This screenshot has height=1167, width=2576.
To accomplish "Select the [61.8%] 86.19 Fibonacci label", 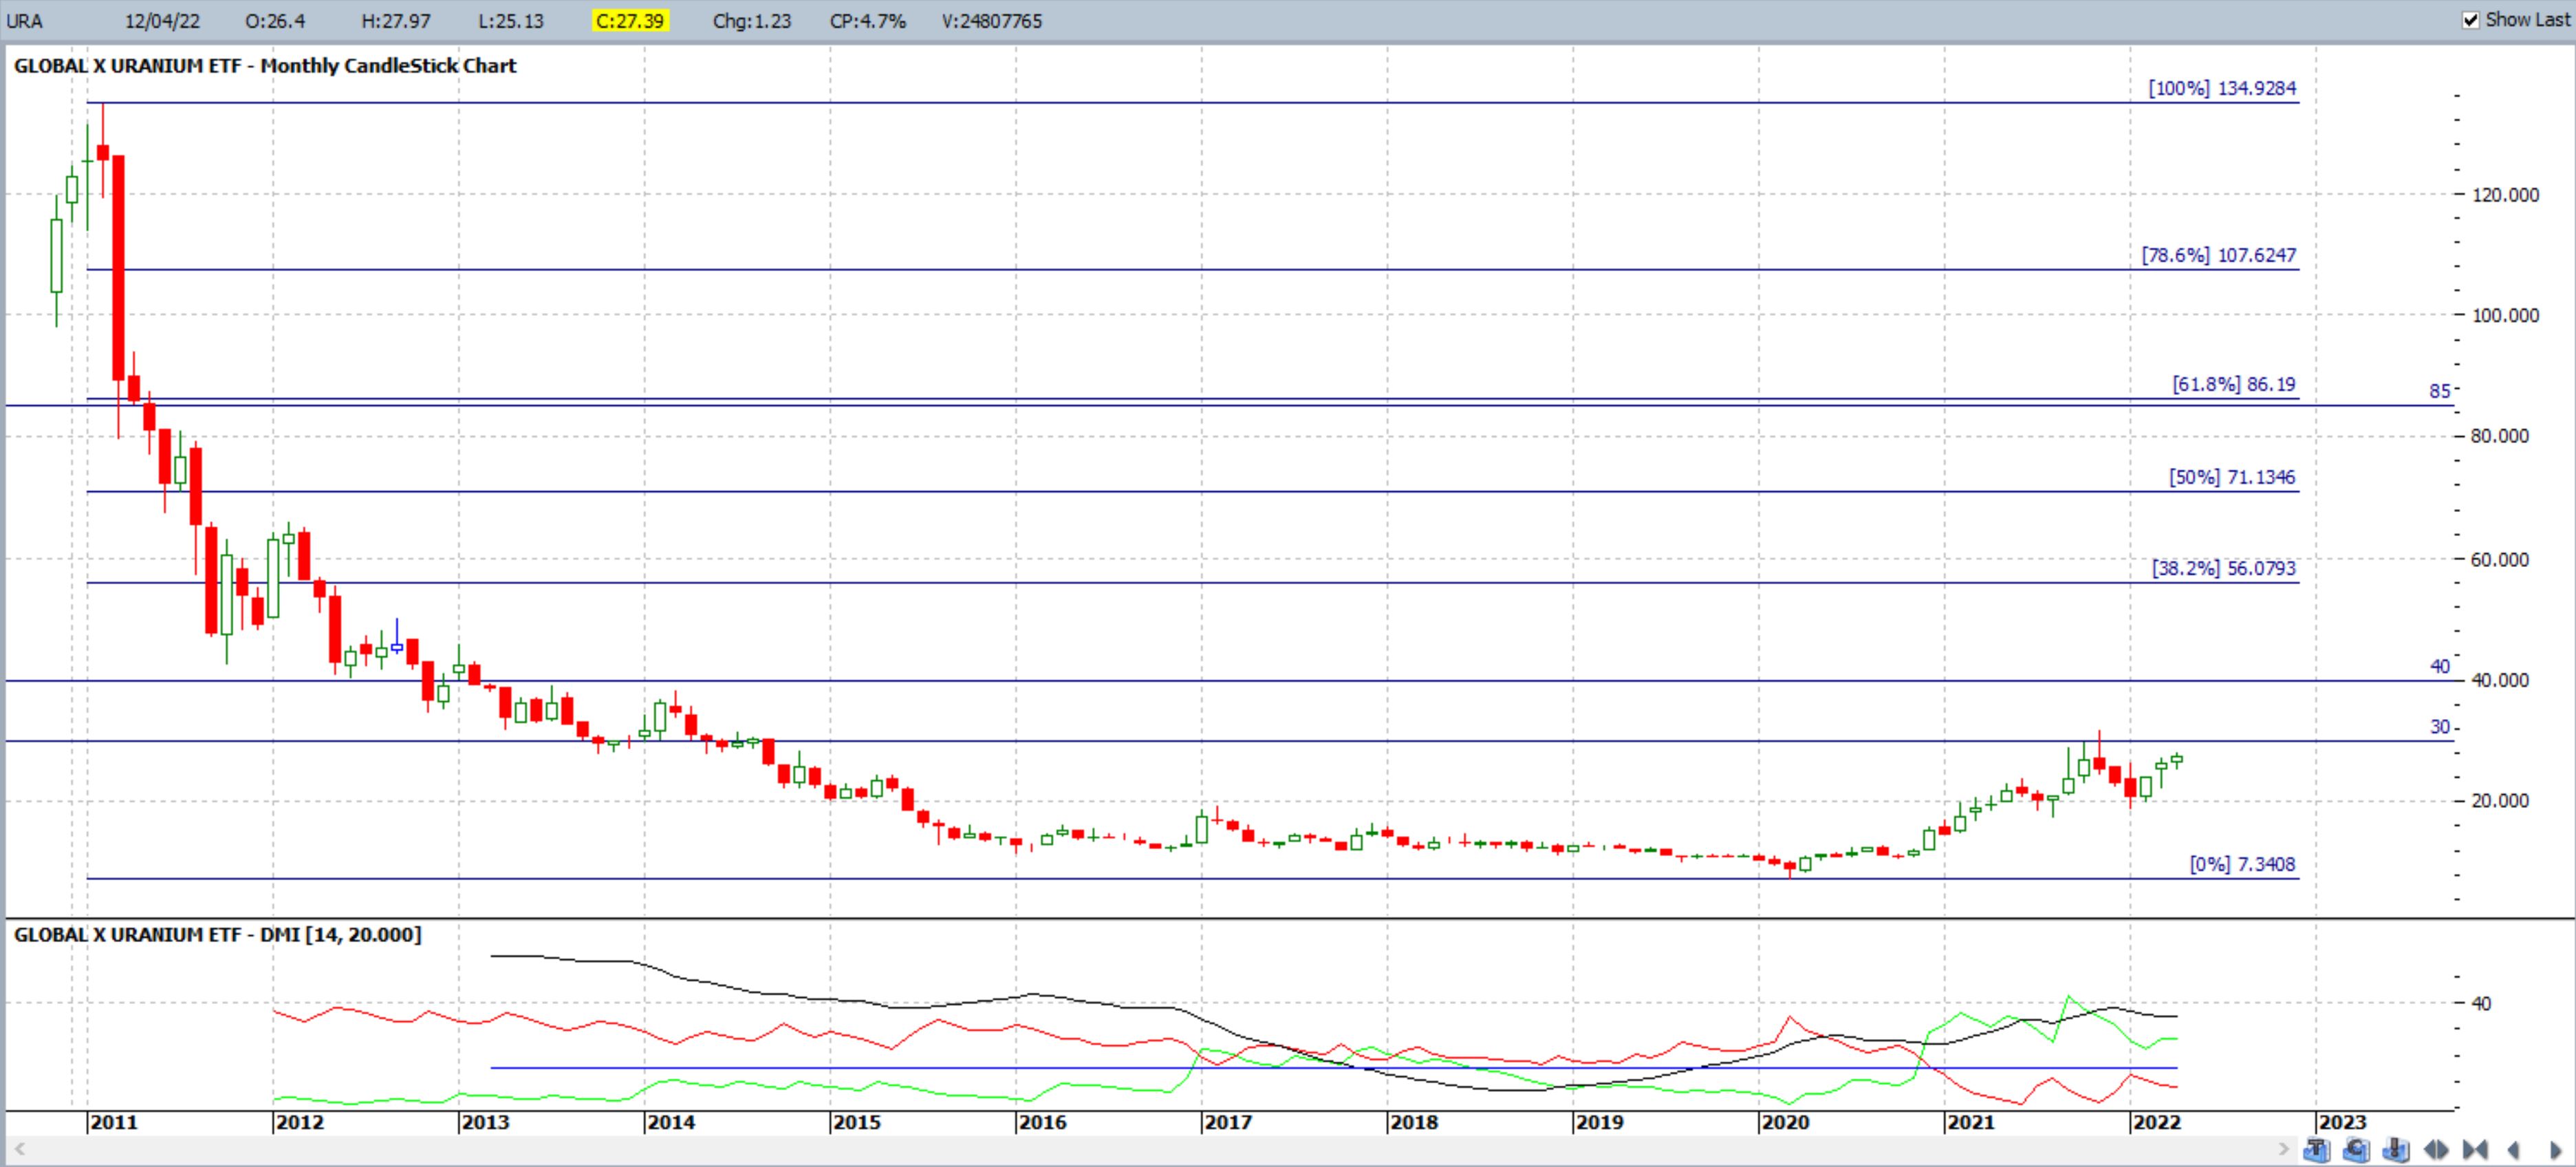I will [2234, 384].
